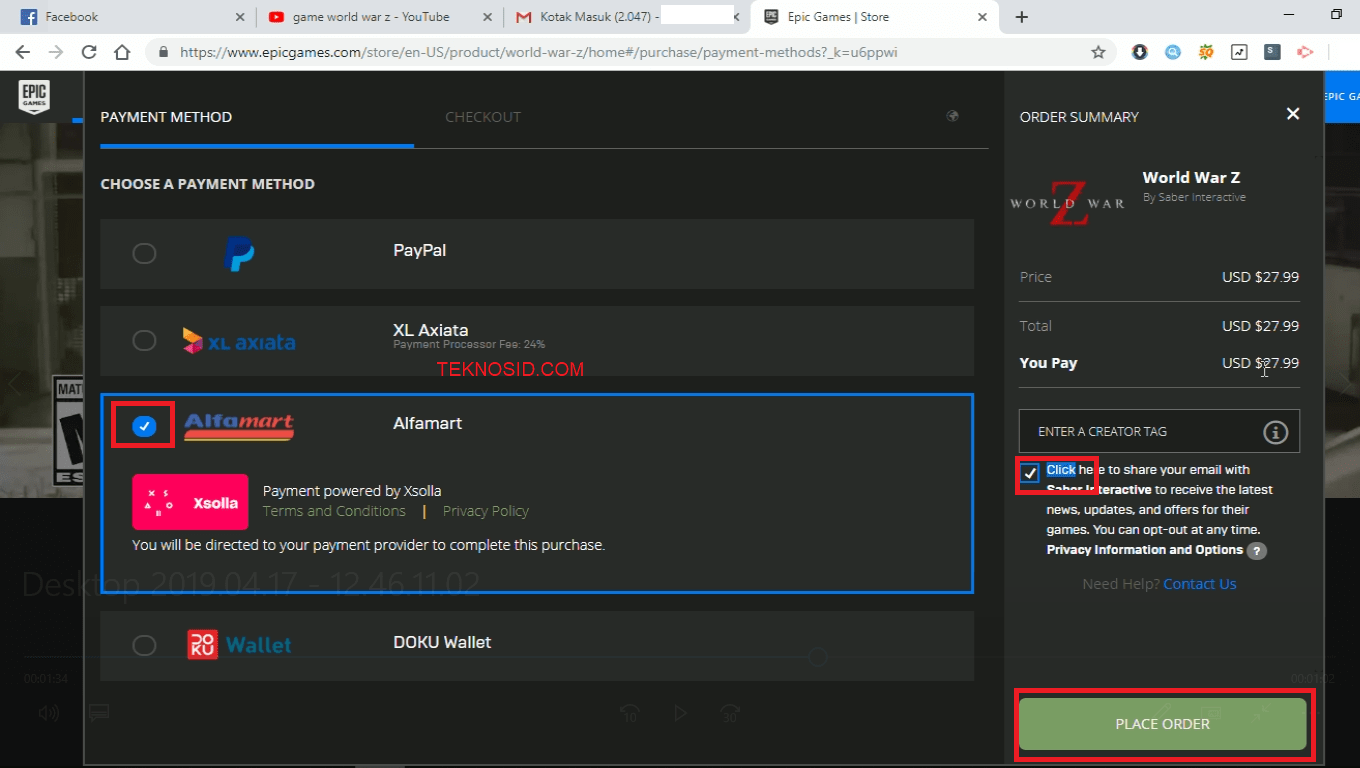Click the 'You Pay' label
This screenshot has height=768, width=1360.
coord(1048,363)
